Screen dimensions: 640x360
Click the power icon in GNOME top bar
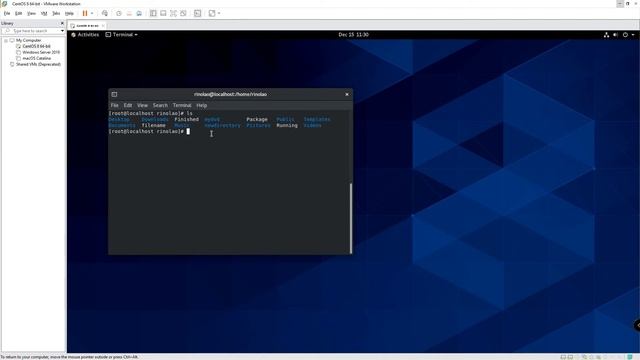pyautogui.click(x=625, y=35)
